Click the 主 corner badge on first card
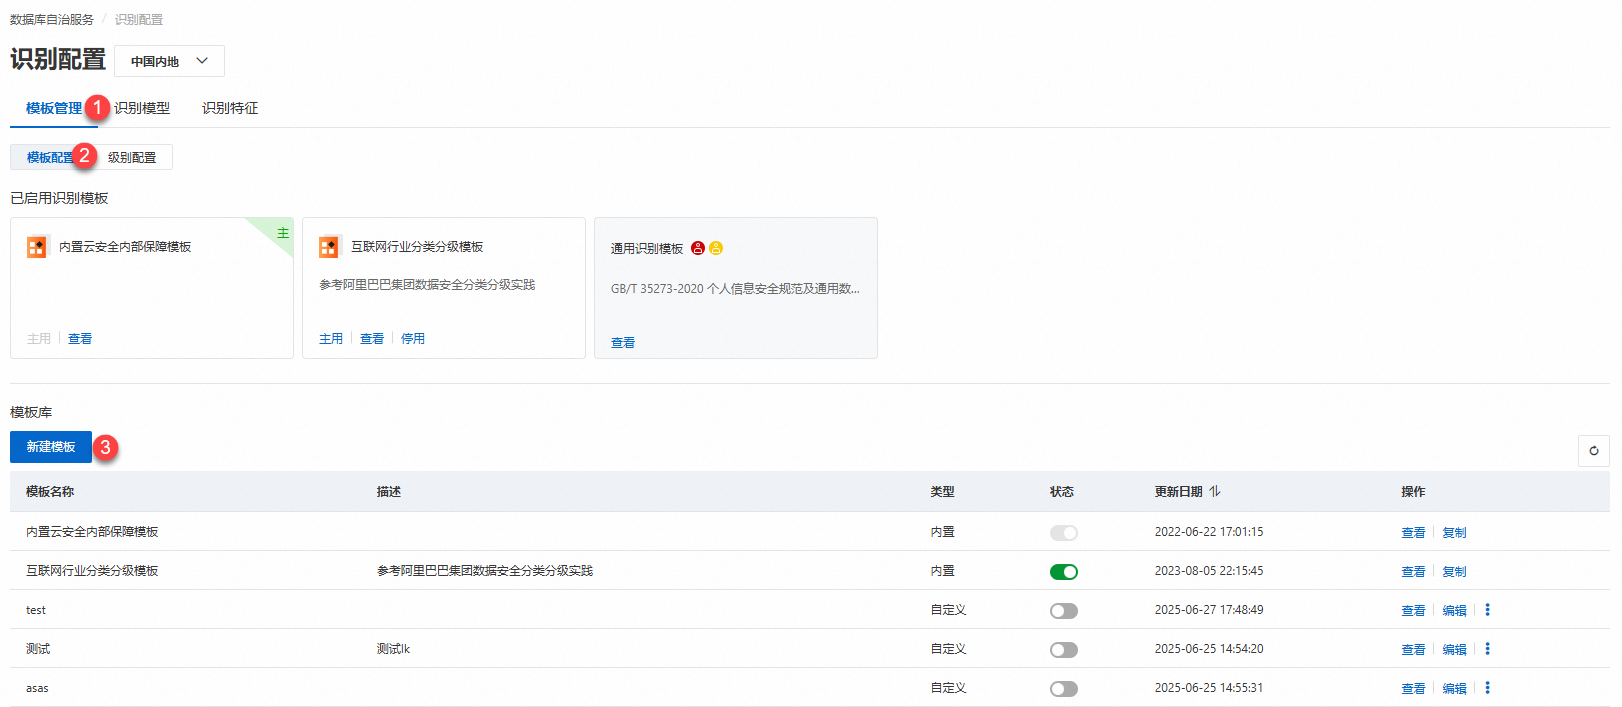The width and height of the screenshot is (1622, 707). click(283, 232)
